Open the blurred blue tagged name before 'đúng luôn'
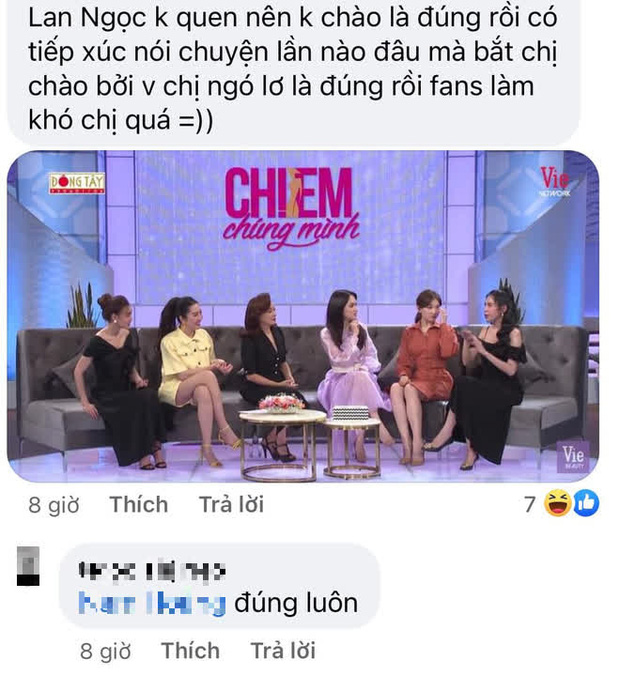Viewport: 620px width, 675px height. click(152, 604)
